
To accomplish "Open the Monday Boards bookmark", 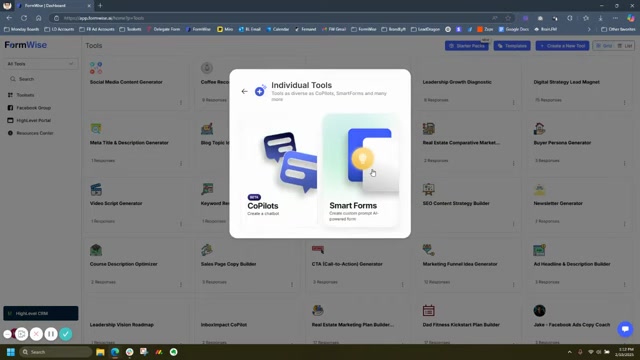I will click(x=21, y=29).
